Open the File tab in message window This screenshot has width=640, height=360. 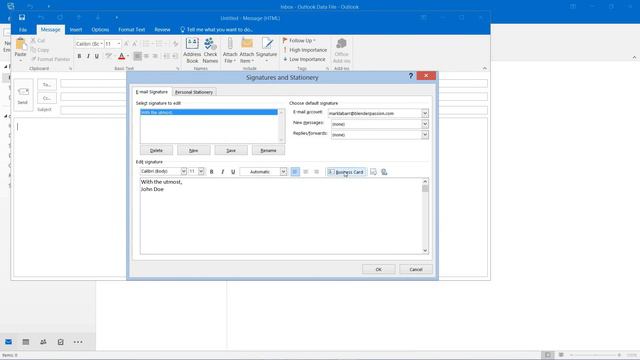(23, 30)
